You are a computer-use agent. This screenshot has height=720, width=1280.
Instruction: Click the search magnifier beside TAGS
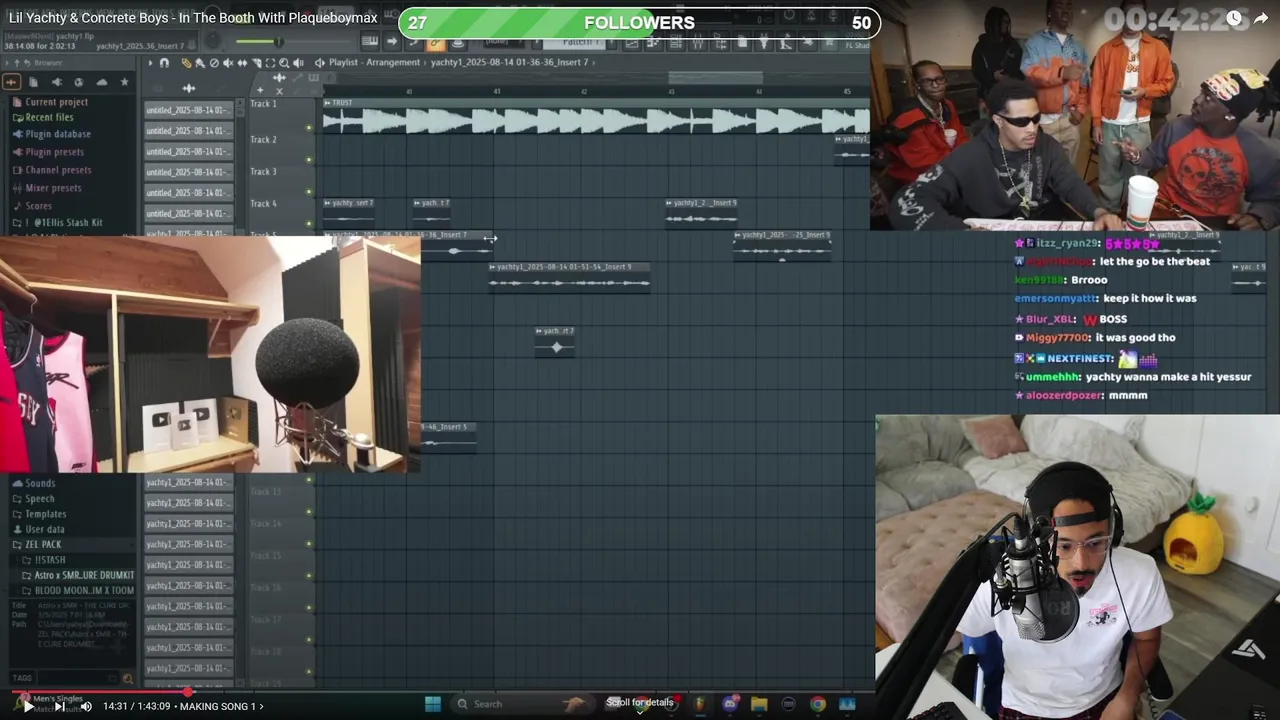pyautogui.click(x=127, y=678)
